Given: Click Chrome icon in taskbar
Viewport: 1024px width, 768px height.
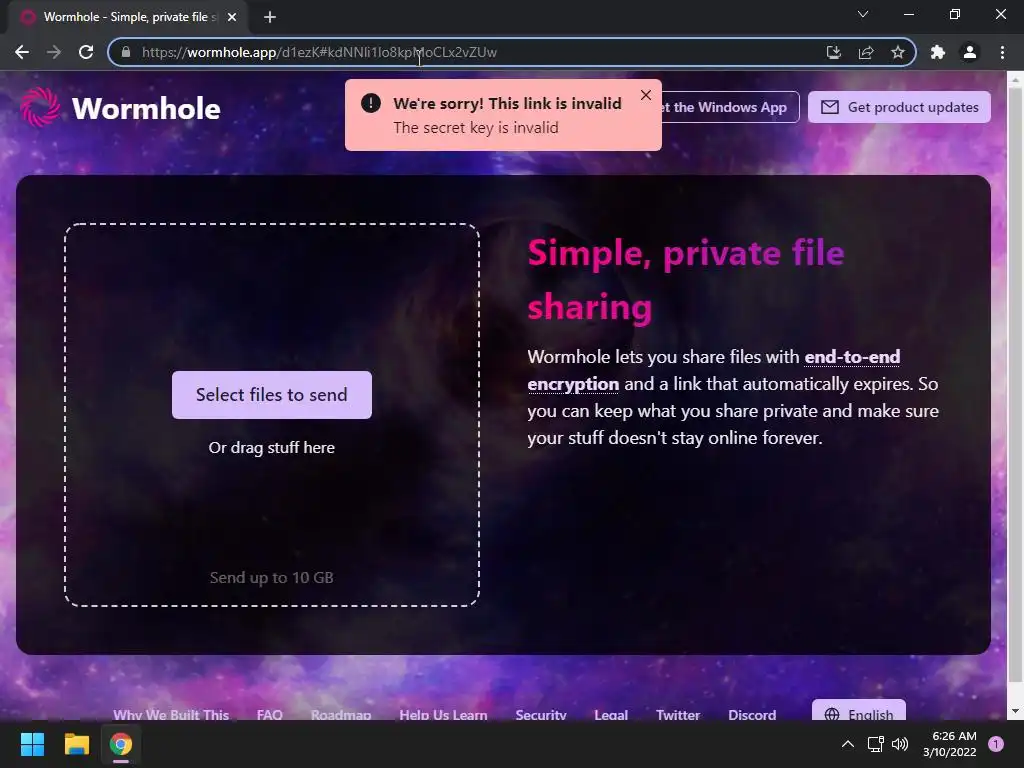Looking at the screenshot, I should click(121, 744).
